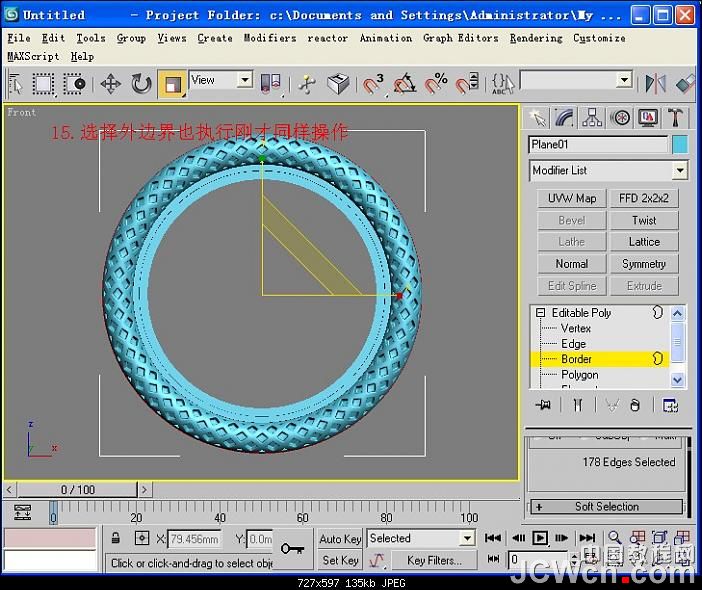Toggle 3D Snaps magnet
This screenshot has width=702, height=590.
pos(372,84)
